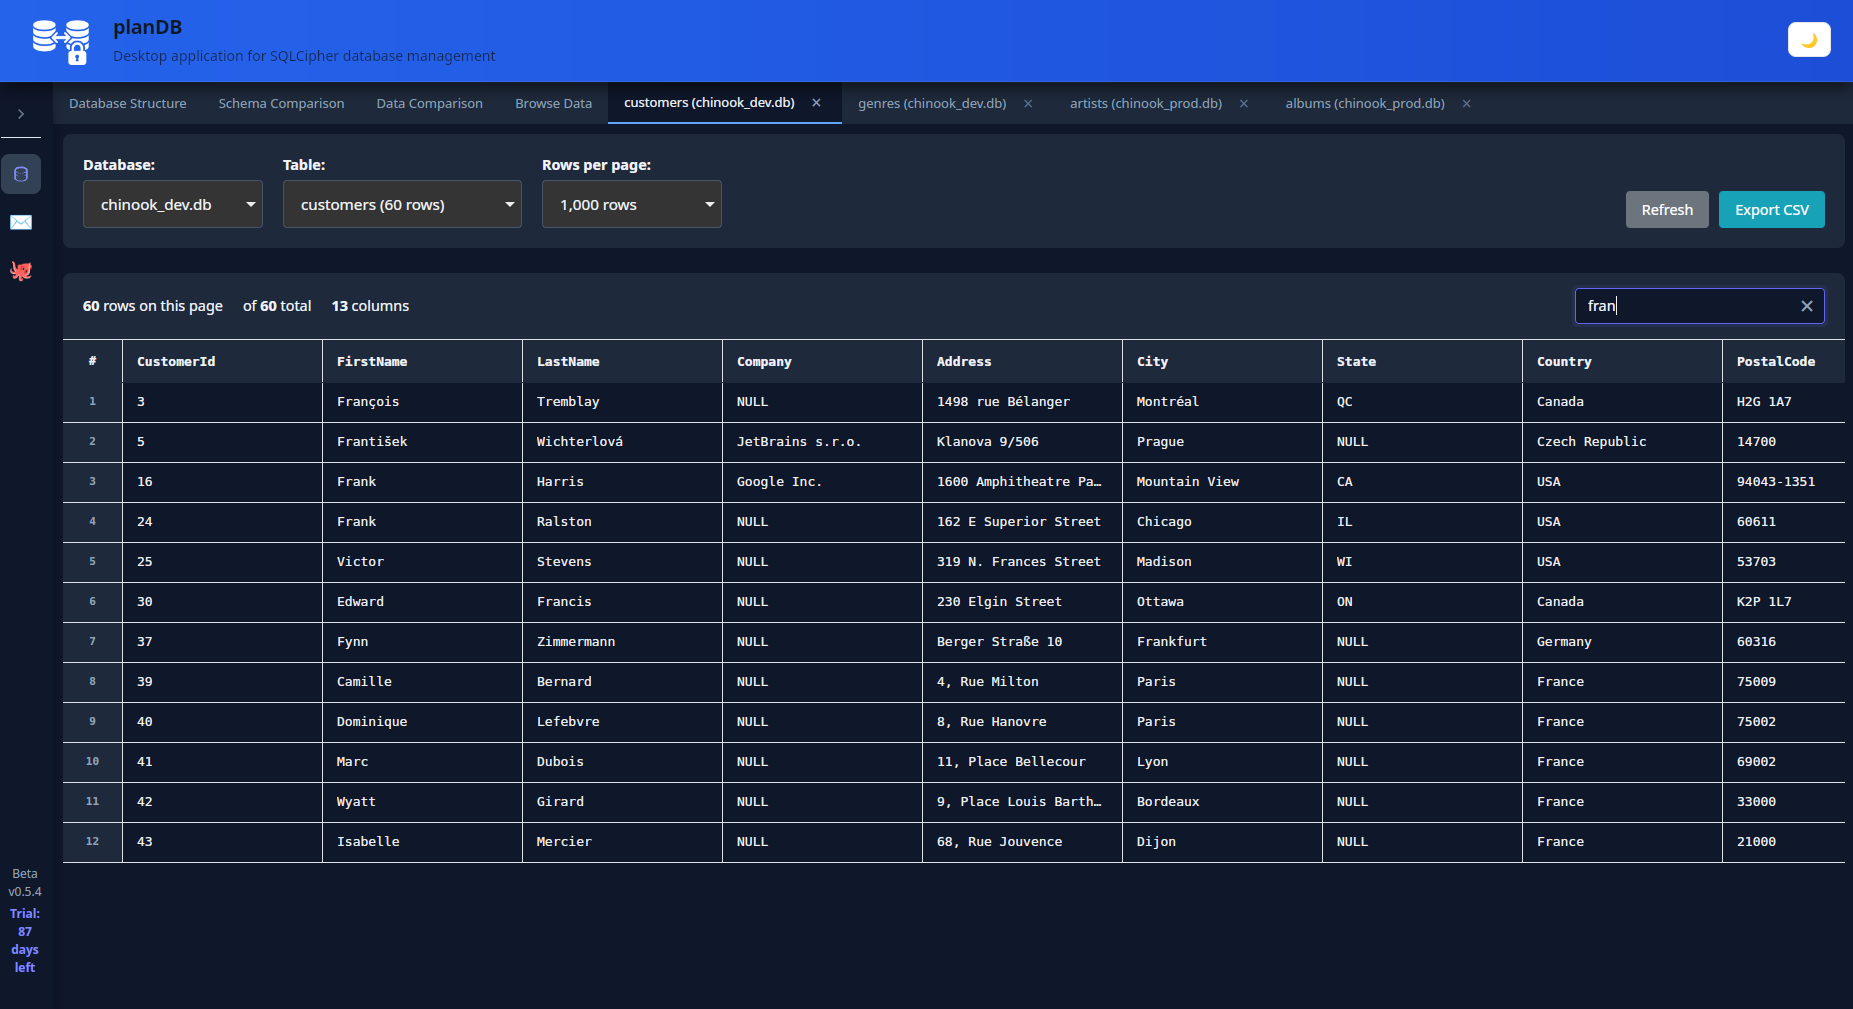The height and width of the screenshot is (1009, 1853).
Task: Click the red octopus icon in the sidebar
Action: pos(21,270)
